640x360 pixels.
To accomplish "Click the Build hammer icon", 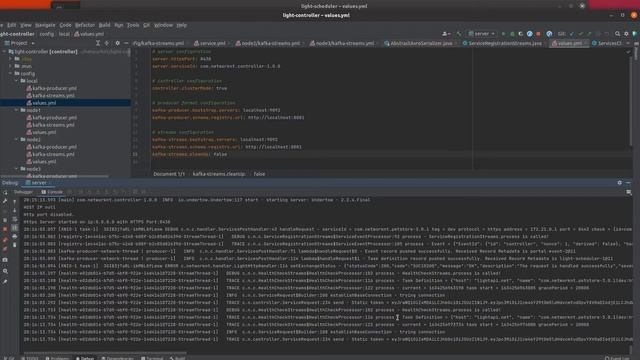I will coord(459,34).
